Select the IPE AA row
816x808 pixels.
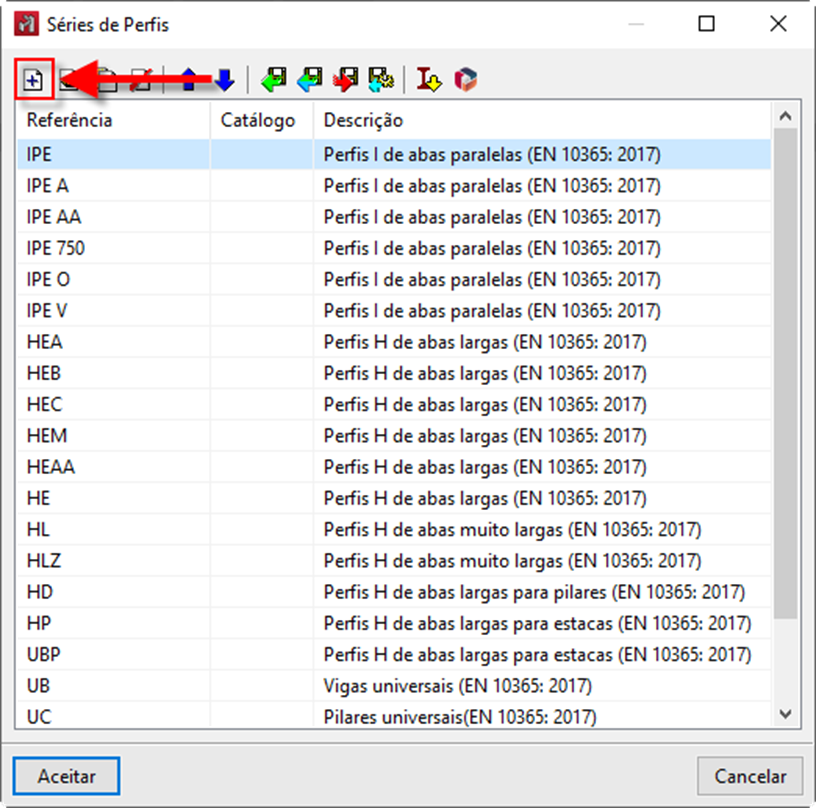point(394,217)
